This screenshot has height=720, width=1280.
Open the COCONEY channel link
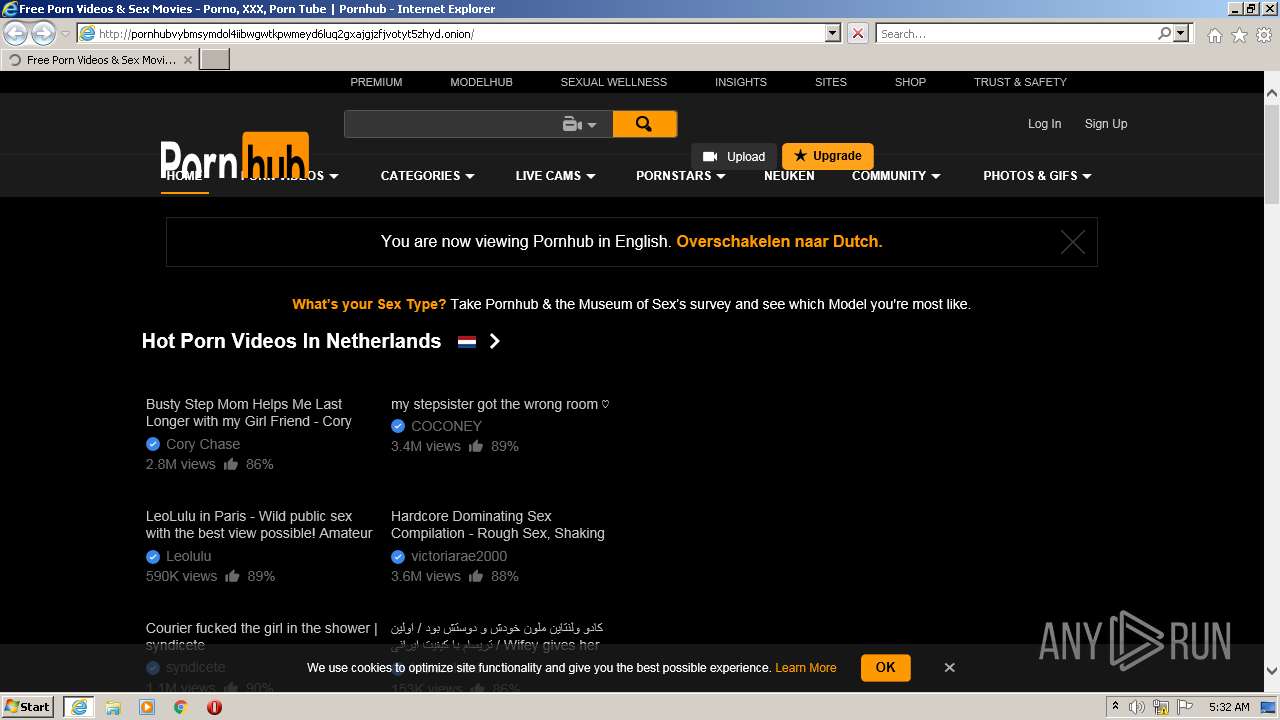point(446,426)
